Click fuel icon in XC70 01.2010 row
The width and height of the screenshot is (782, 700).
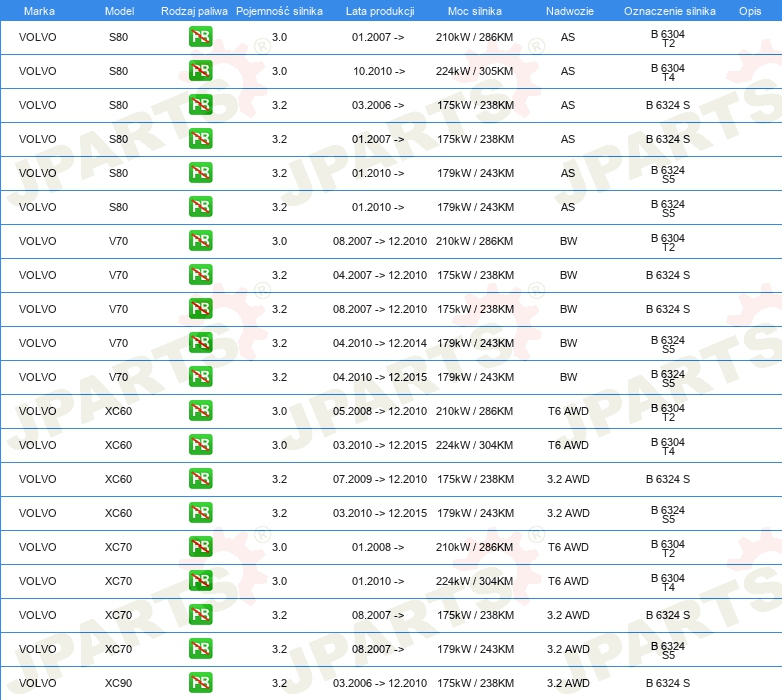pyautogui.click(x=200, y=581)
